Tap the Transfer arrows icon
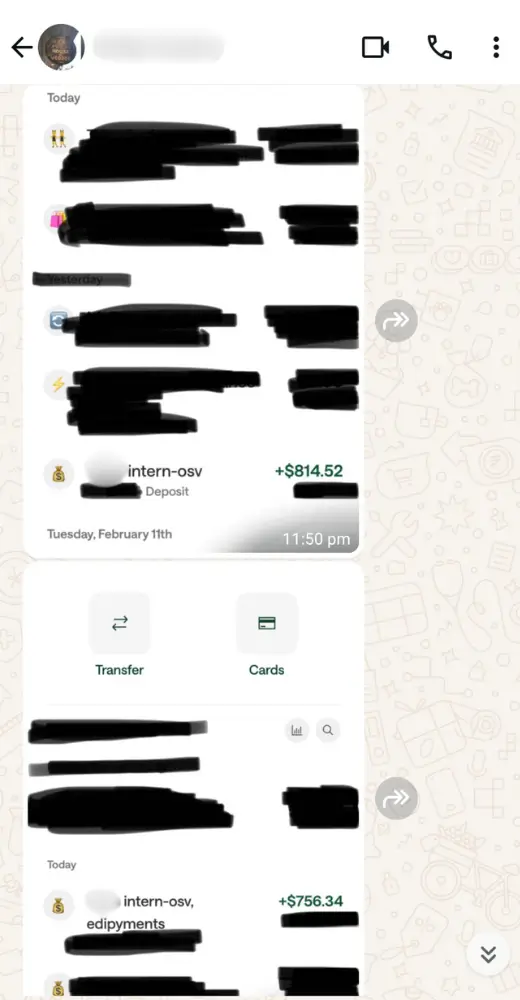This screenshot has height=1000, width=520. point(119,623)
